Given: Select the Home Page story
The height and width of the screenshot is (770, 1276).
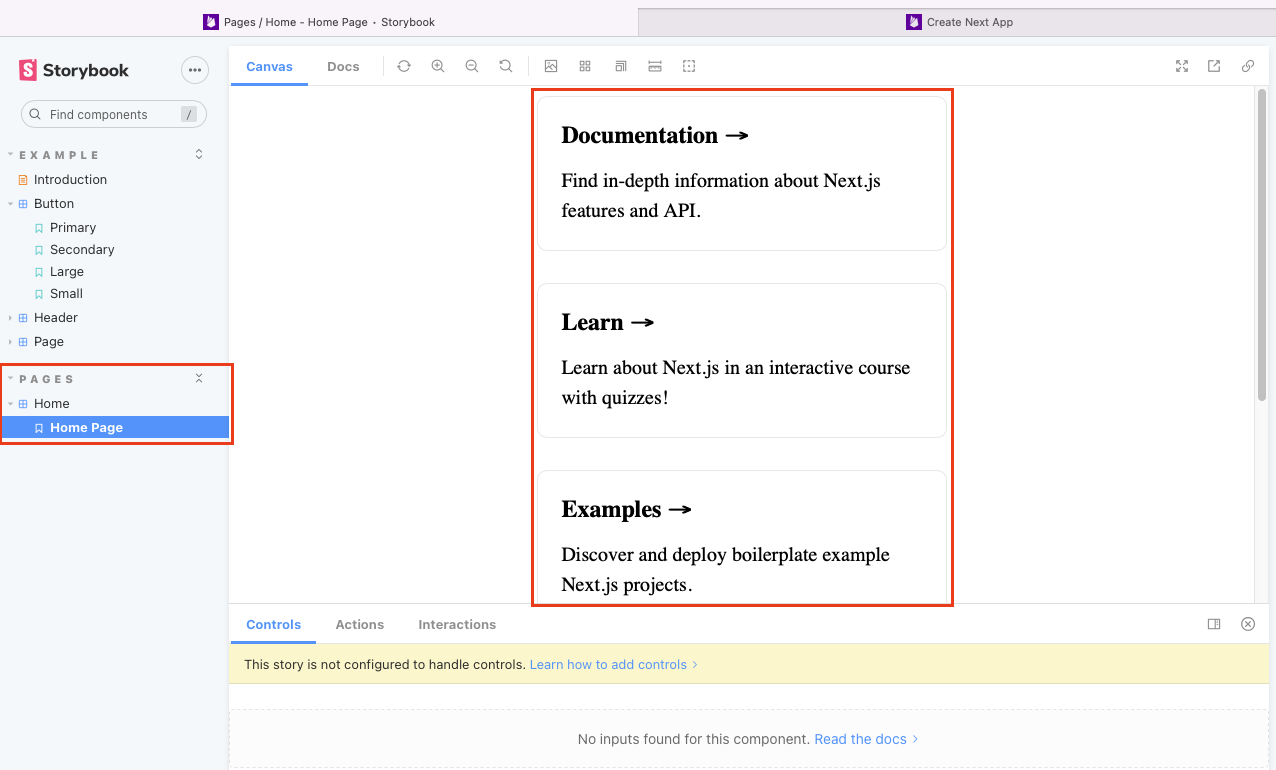Looking at the screenshot, I should pos(115,428).
